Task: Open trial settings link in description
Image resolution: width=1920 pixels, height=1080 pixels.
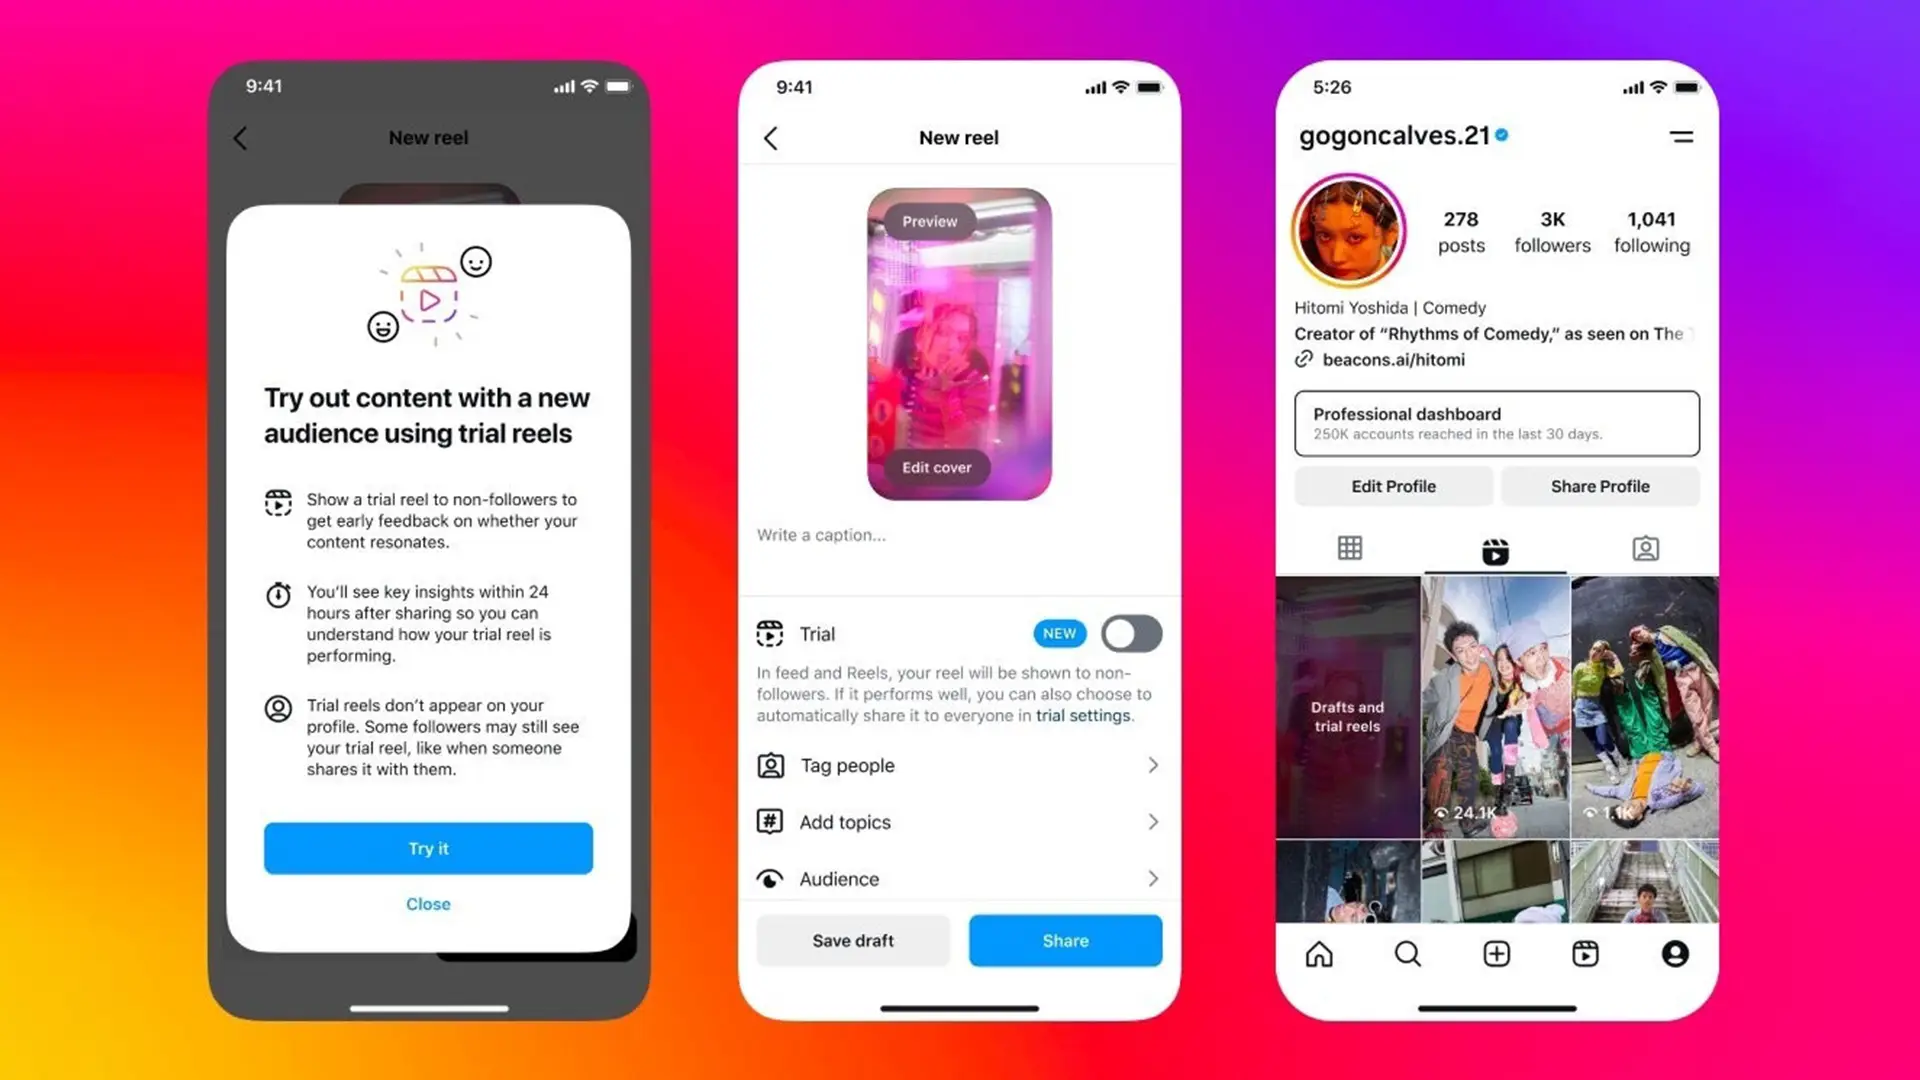Action: coord(1081,715)
